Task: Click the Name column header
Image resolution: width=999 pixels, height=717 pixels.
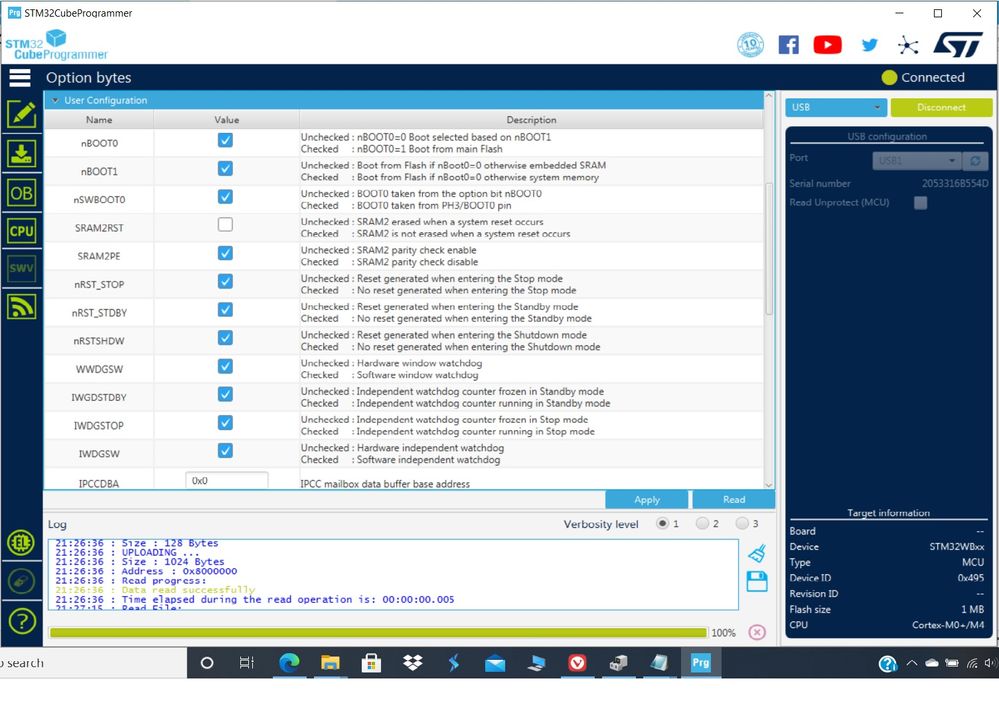Action: pos(99,120)
